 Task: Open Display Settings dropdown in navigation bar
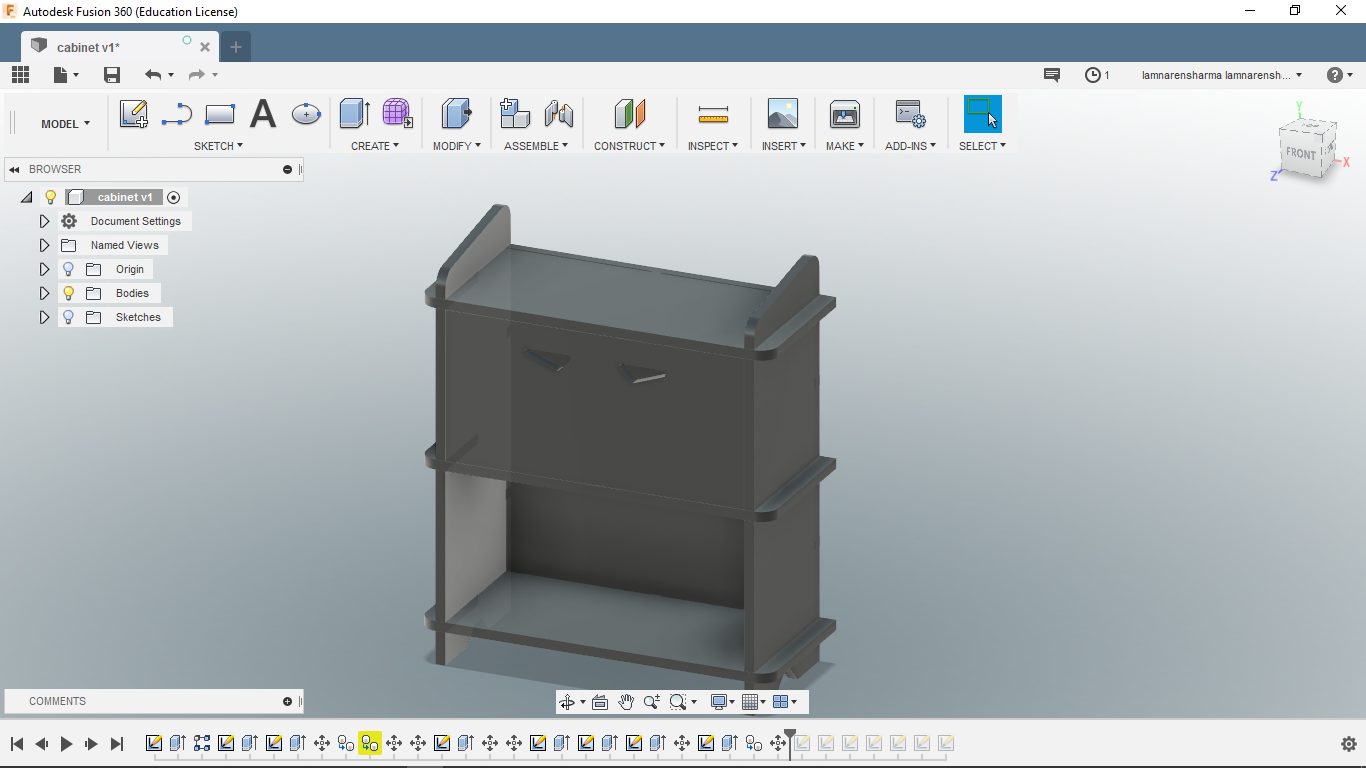[722, 702]
